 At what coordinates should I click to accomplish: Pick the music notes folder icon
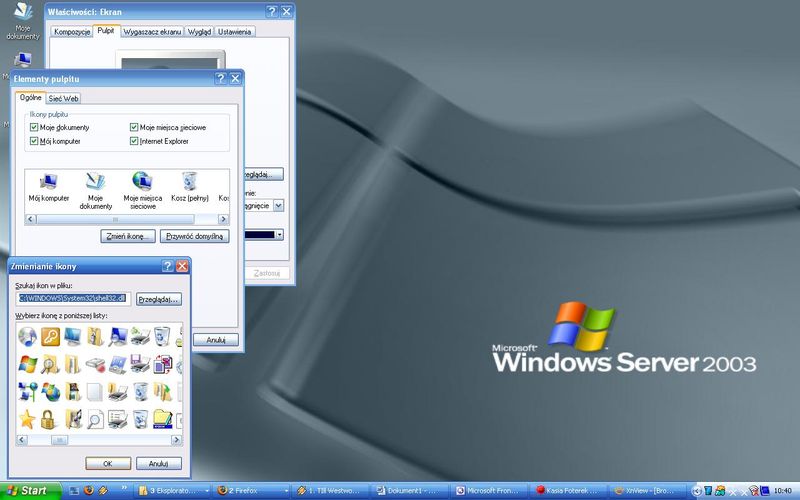point(72,419)
